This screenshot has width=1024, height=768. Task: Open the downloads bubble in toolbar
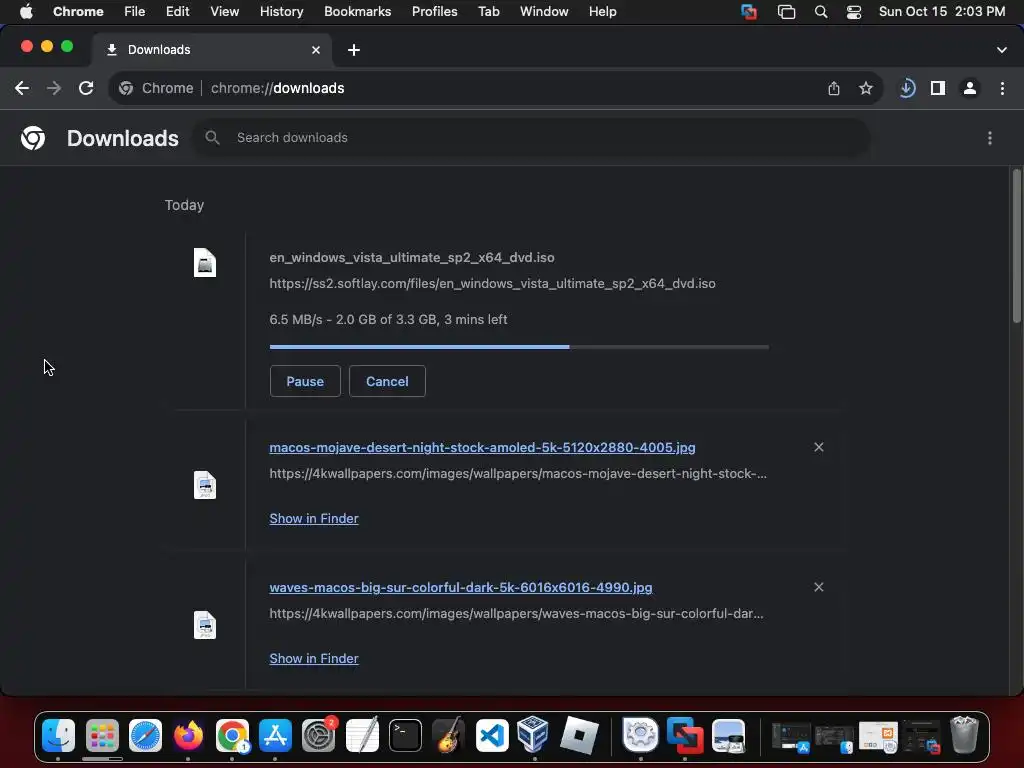(x=907, y=88)
